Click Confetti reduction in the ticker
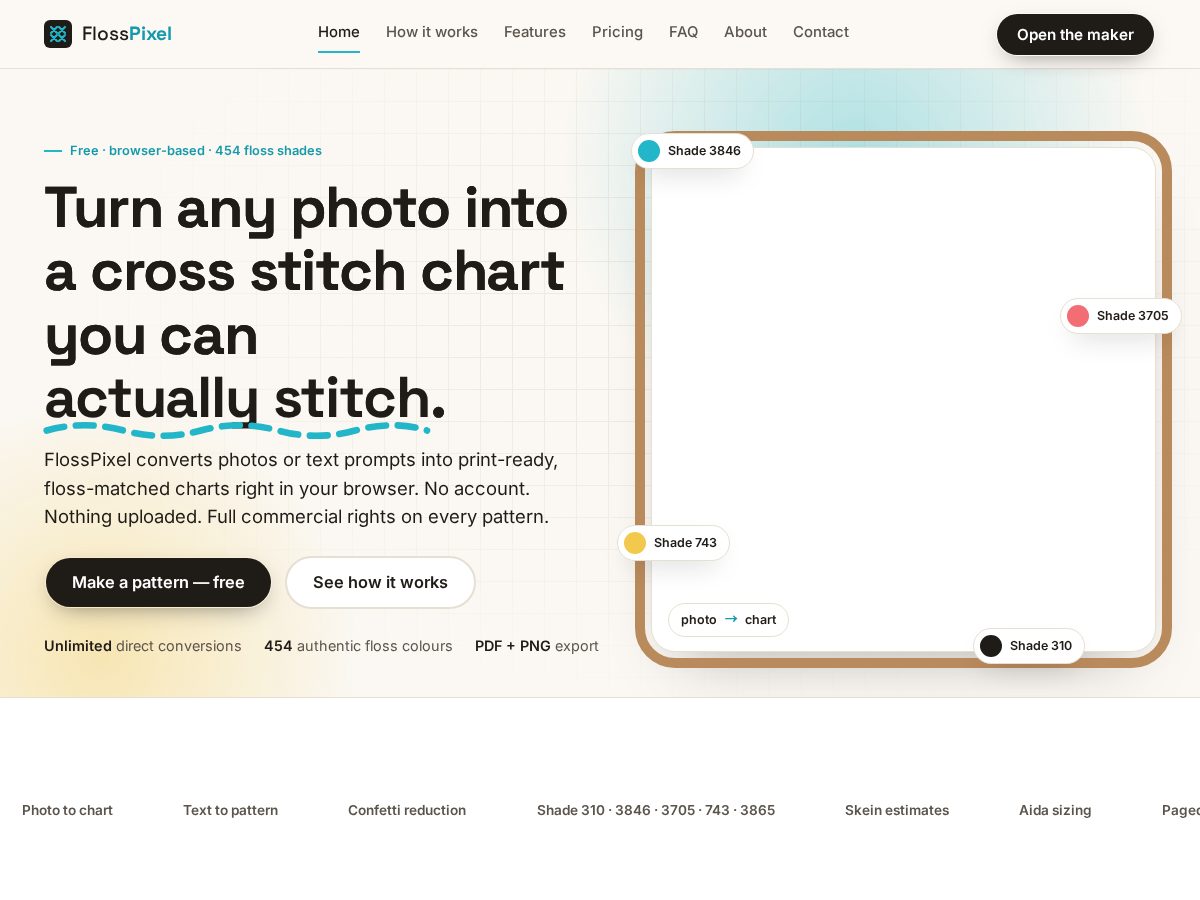The width and height of the screenshot is (1200, 900). pyautogui.click(x=407, y=810)
